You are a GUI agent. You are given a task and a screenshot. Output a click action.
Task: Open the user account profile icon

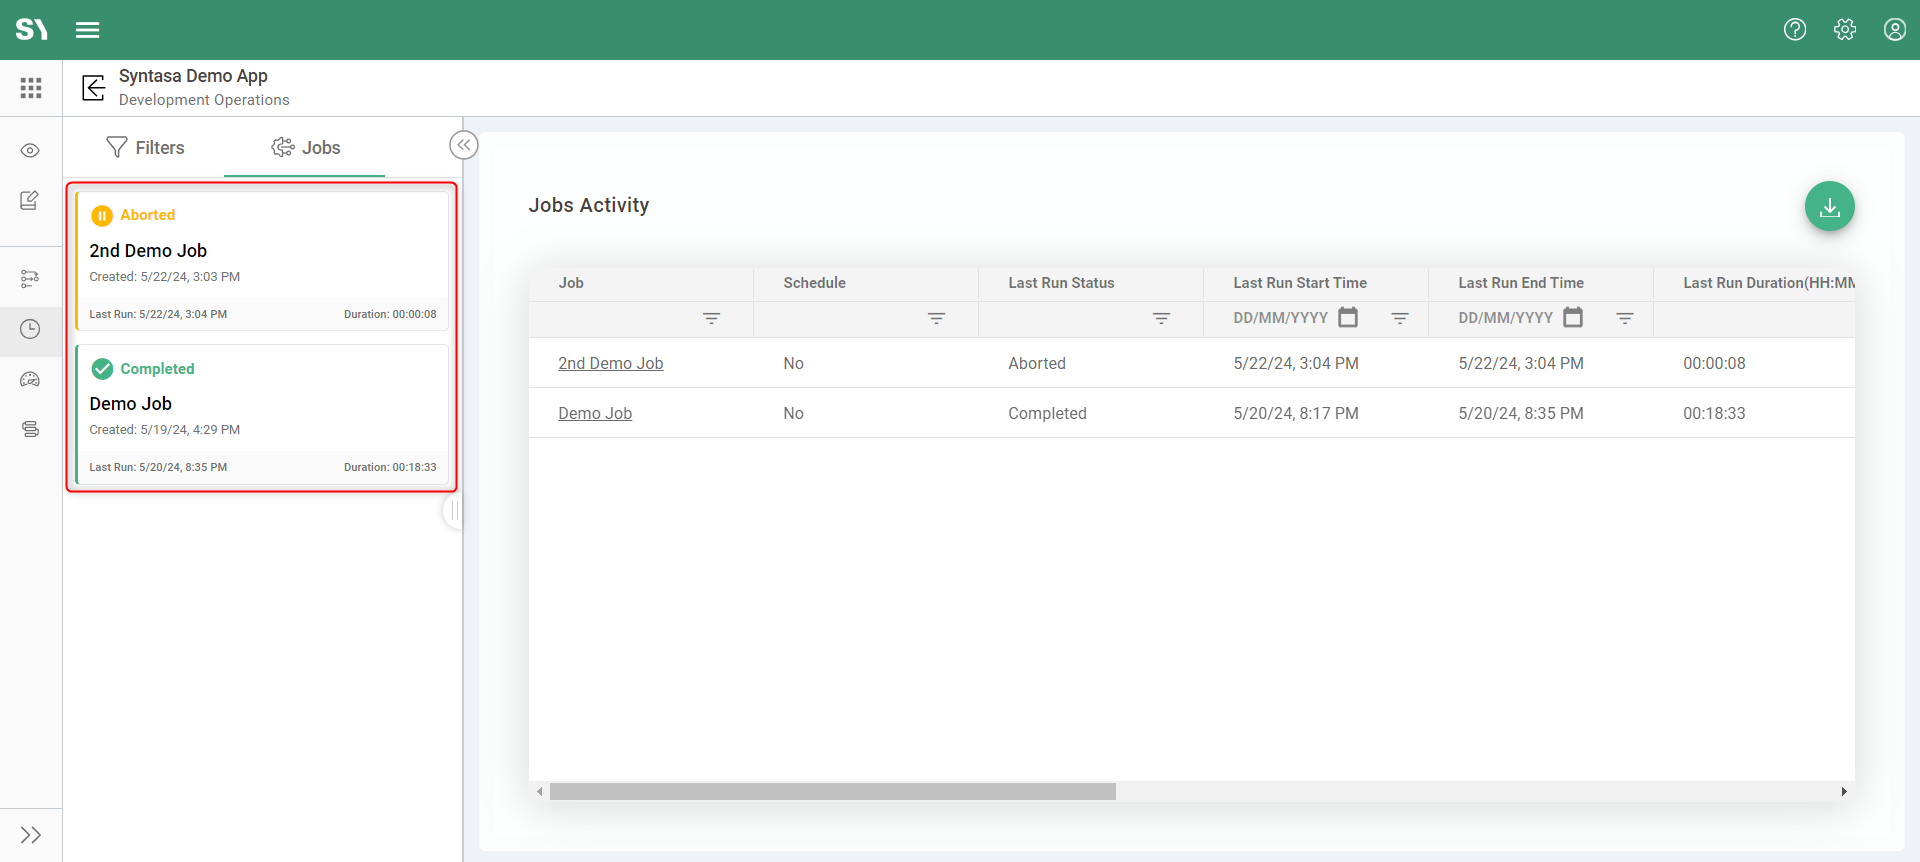click(1894, 30)
